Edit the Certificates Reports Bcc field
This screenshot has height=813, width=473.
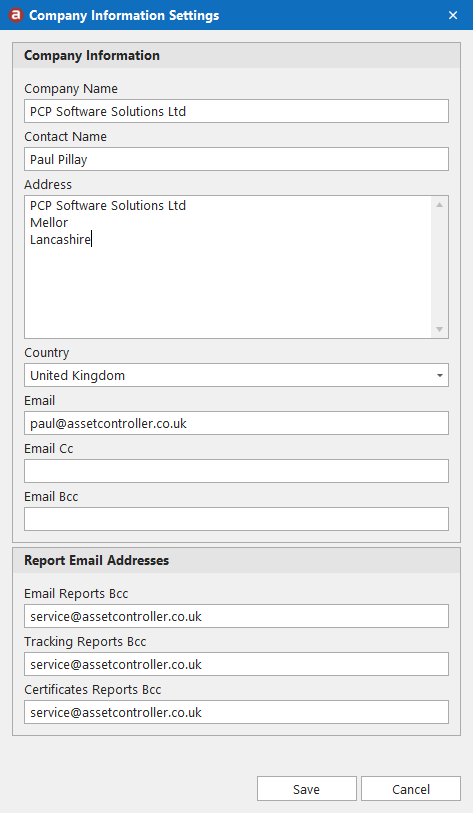(236, 712)
